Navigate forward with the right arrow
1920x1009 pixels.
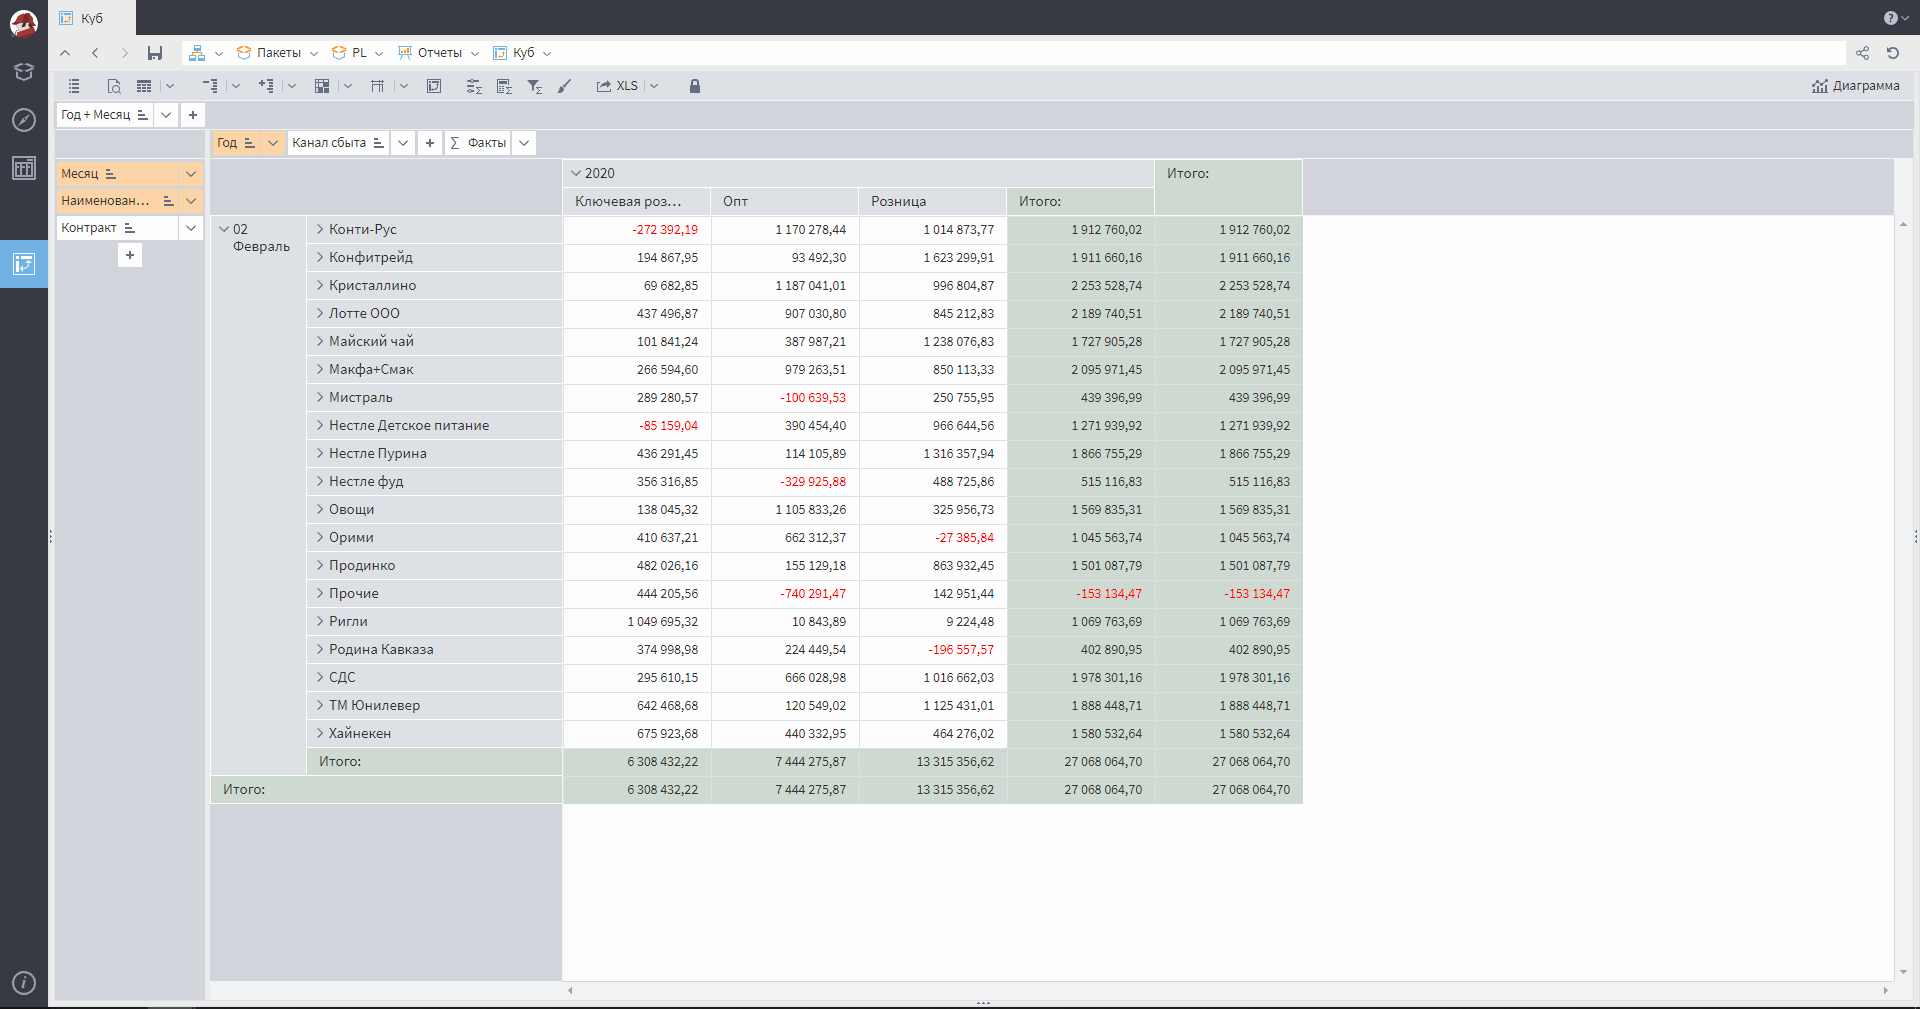124,53
